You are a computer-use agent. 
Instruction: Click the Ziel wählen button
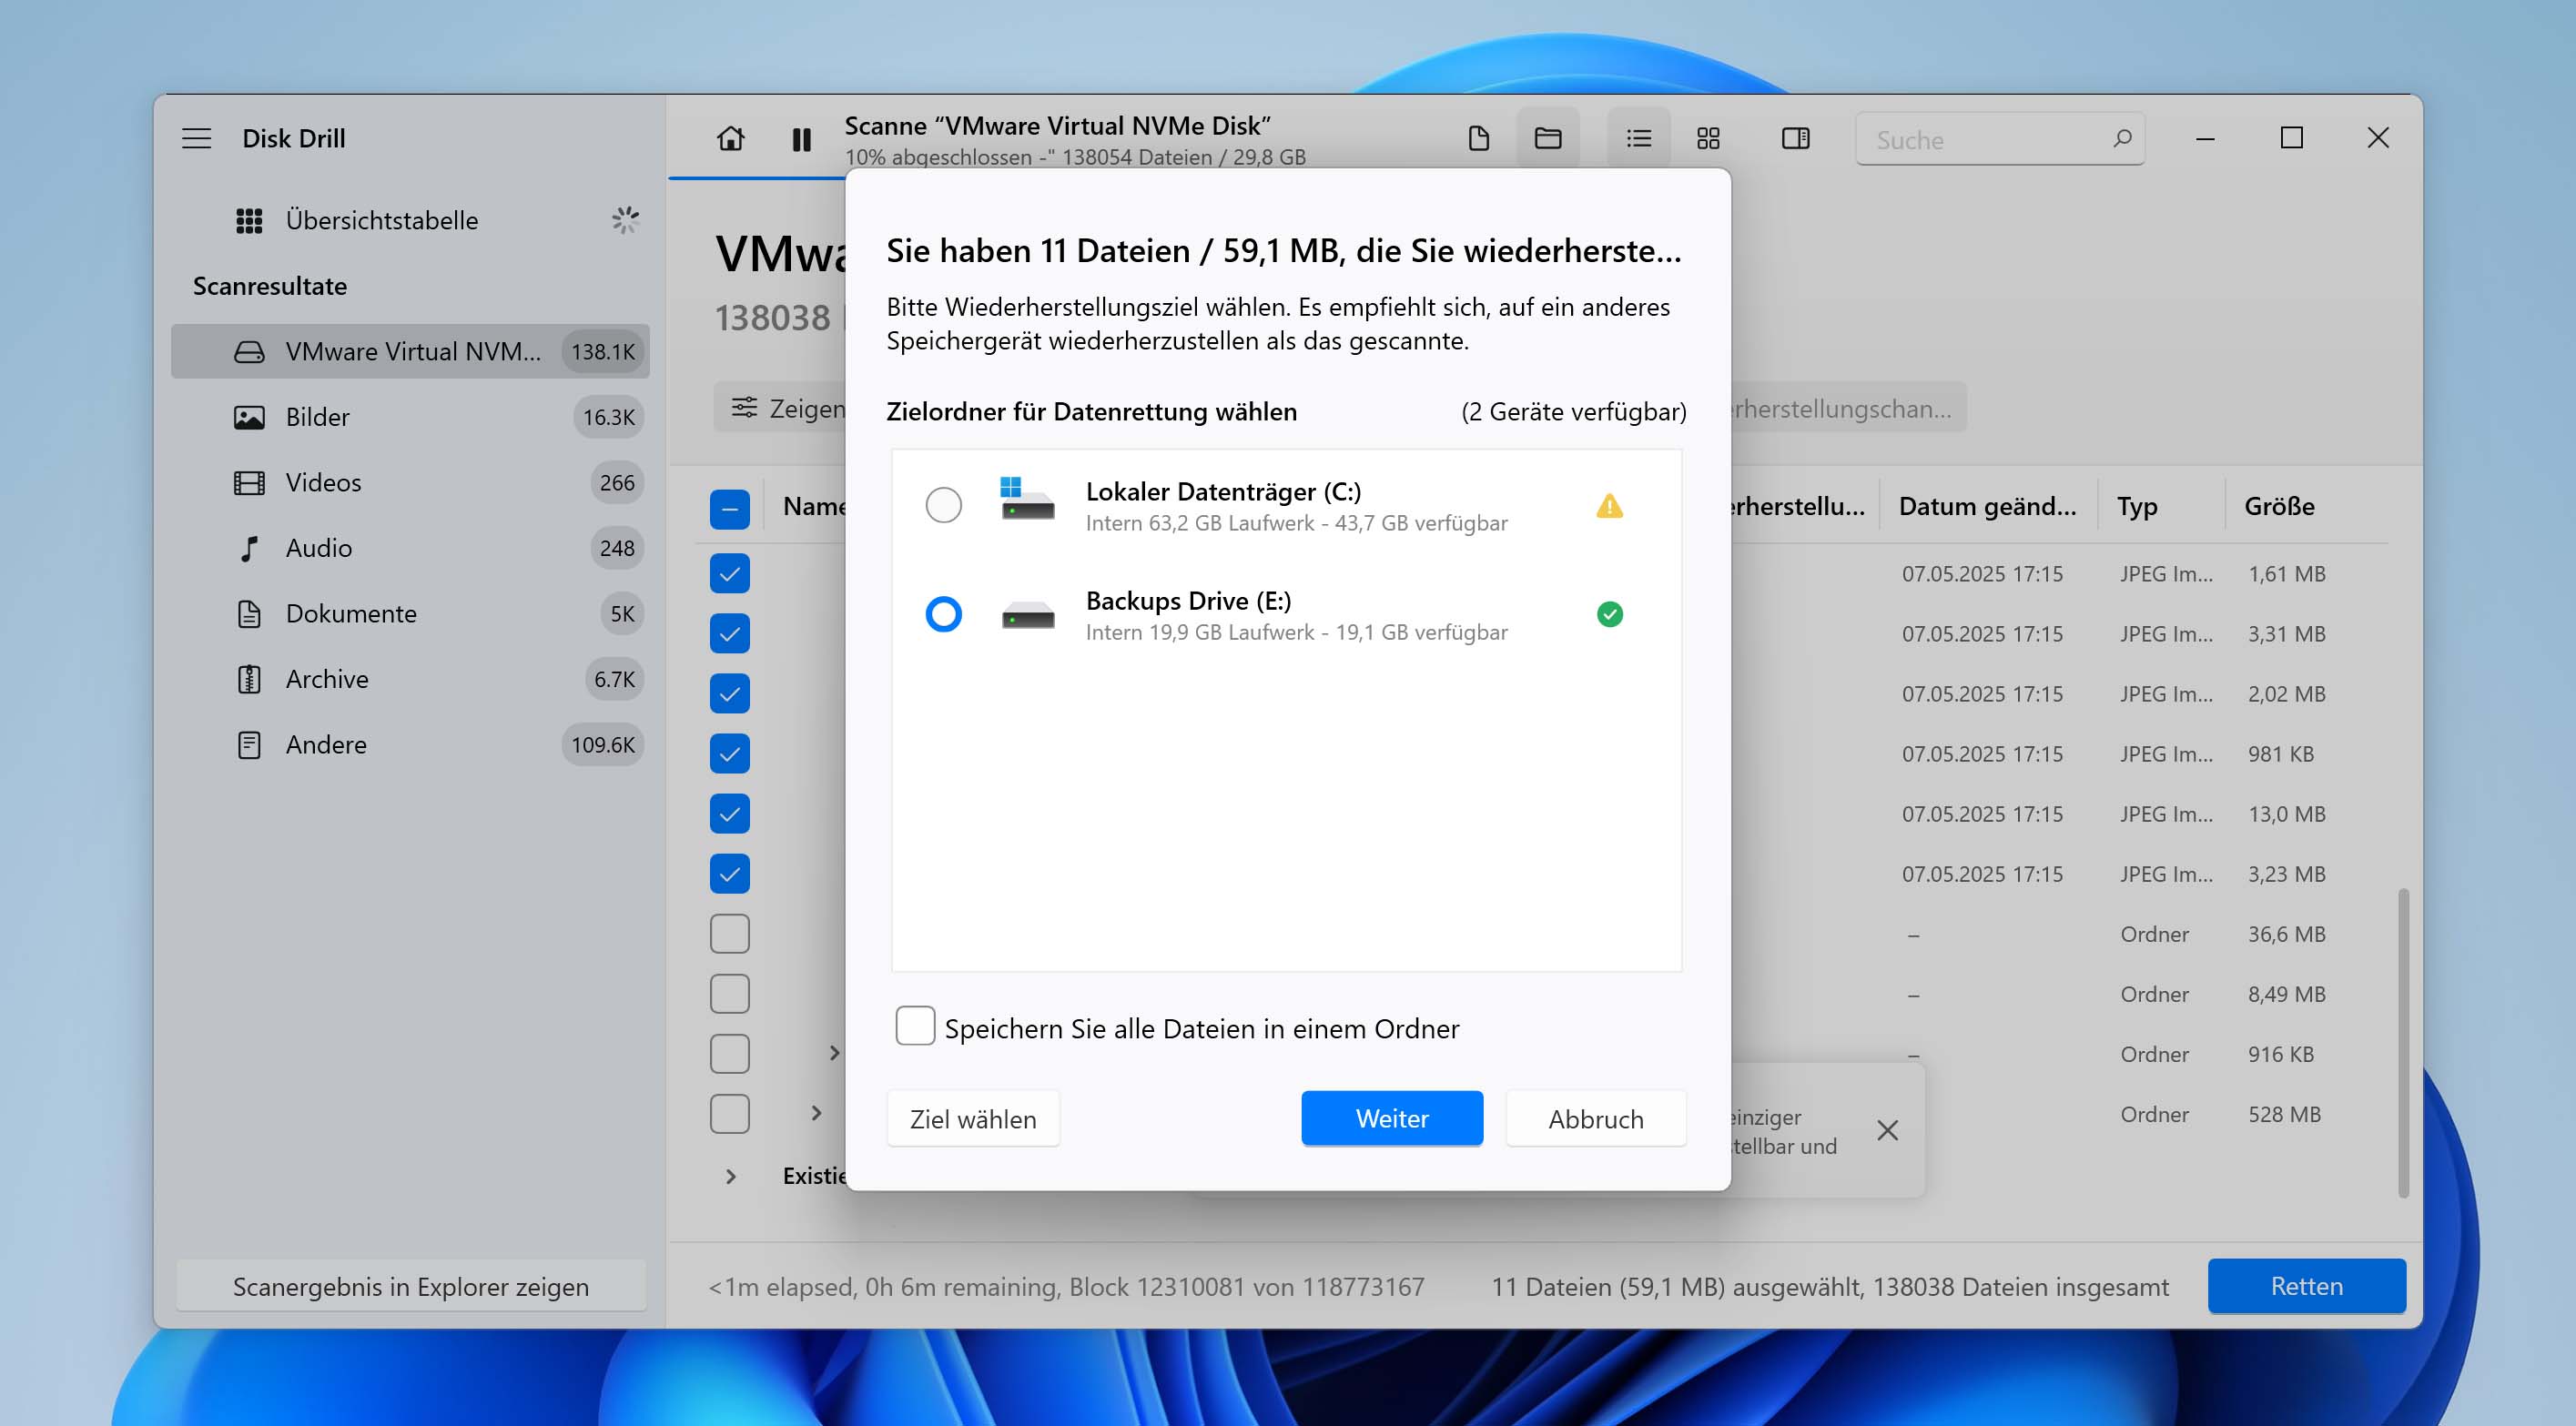(x=972, y=1118)
